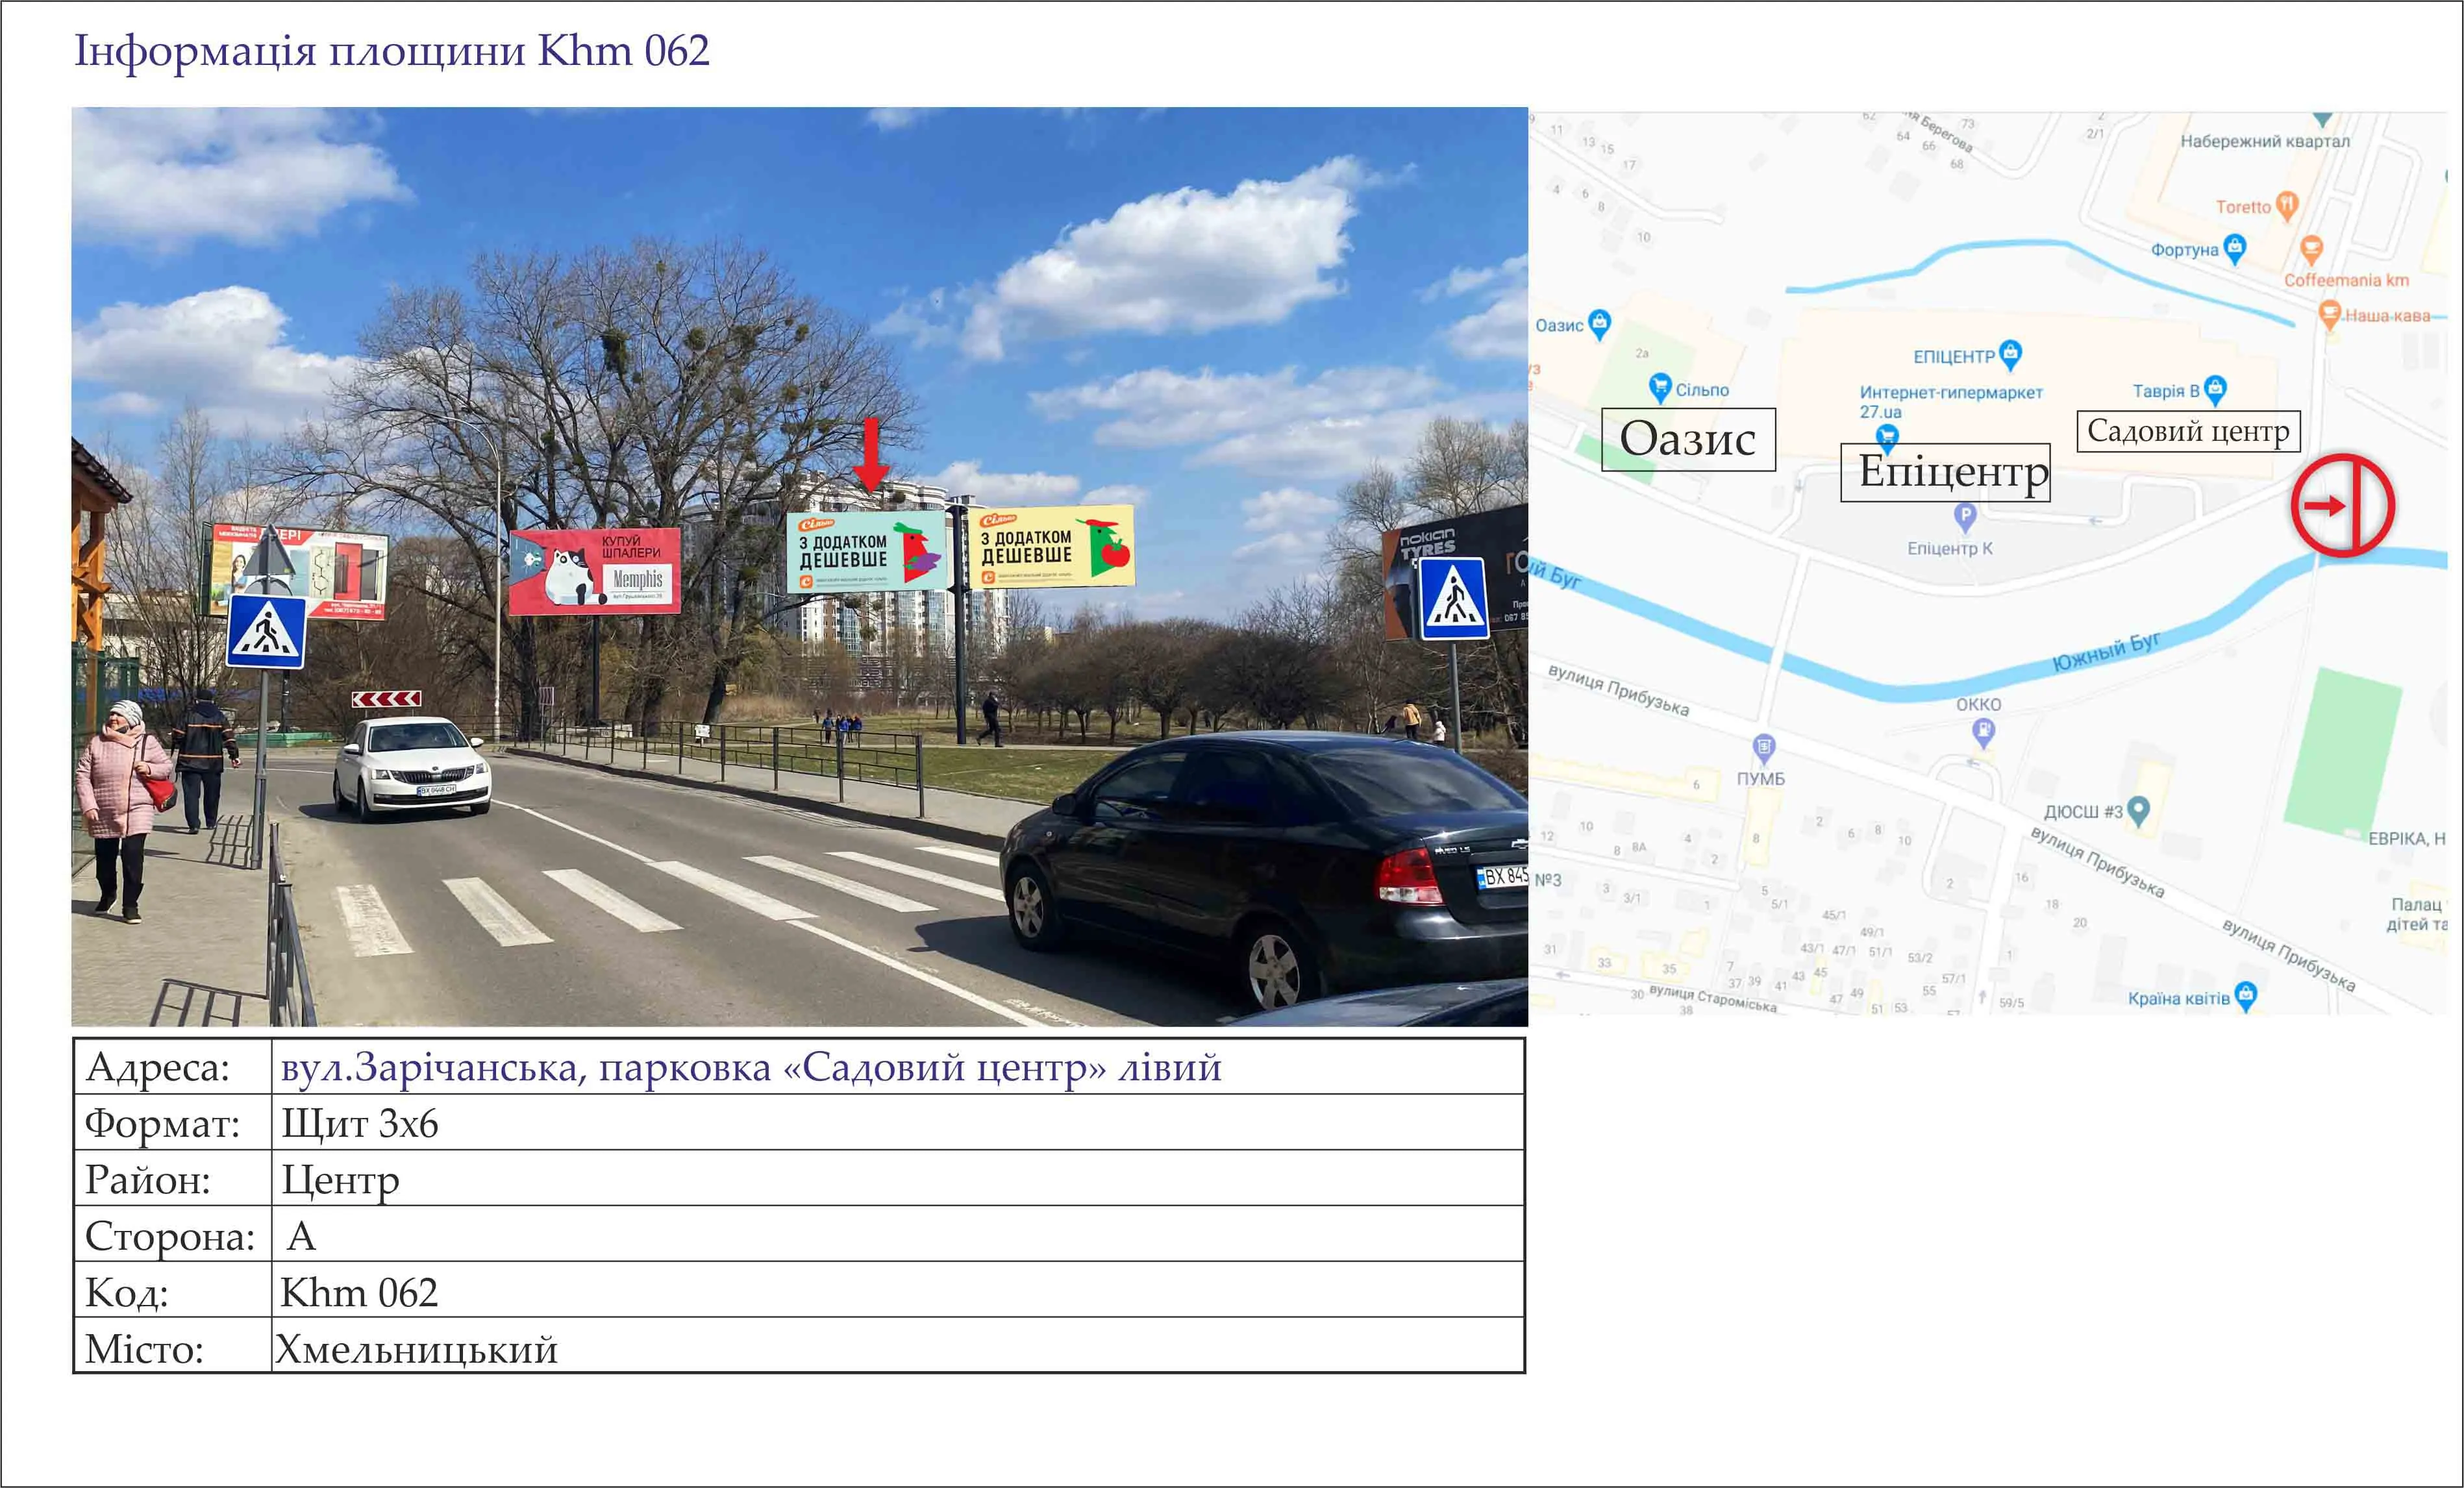This screenshot has width=2464, height=1488.
Task: Click the large Епіцентр label box
Action: (1945, 472)
